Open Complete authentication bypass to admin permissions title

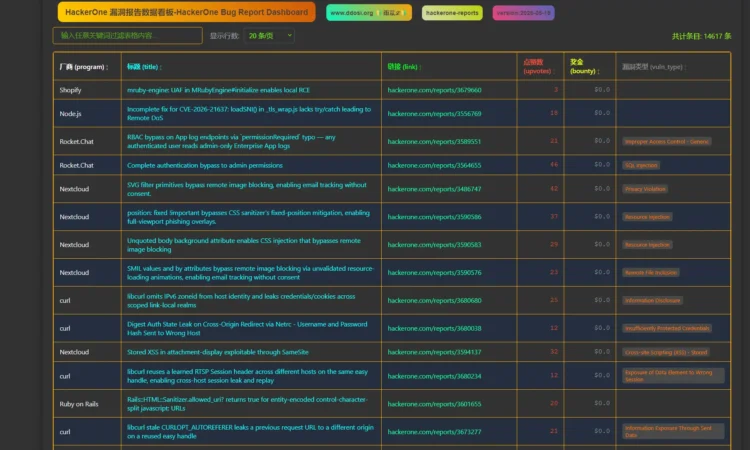point(205,165)
